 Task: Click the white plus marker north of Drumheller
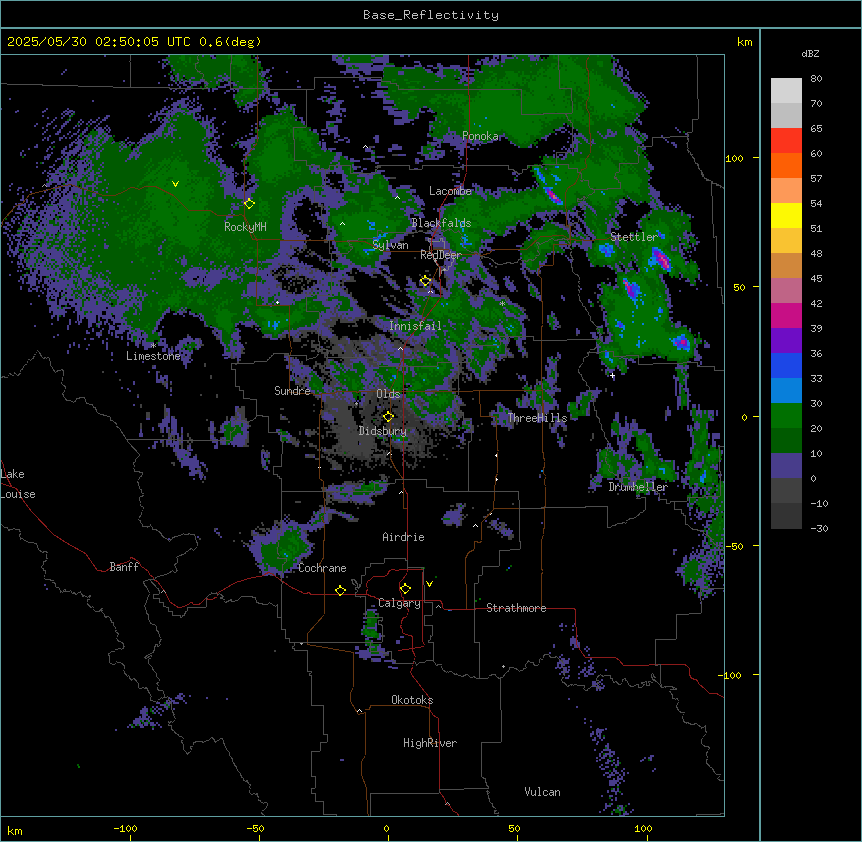coord(612,375)
